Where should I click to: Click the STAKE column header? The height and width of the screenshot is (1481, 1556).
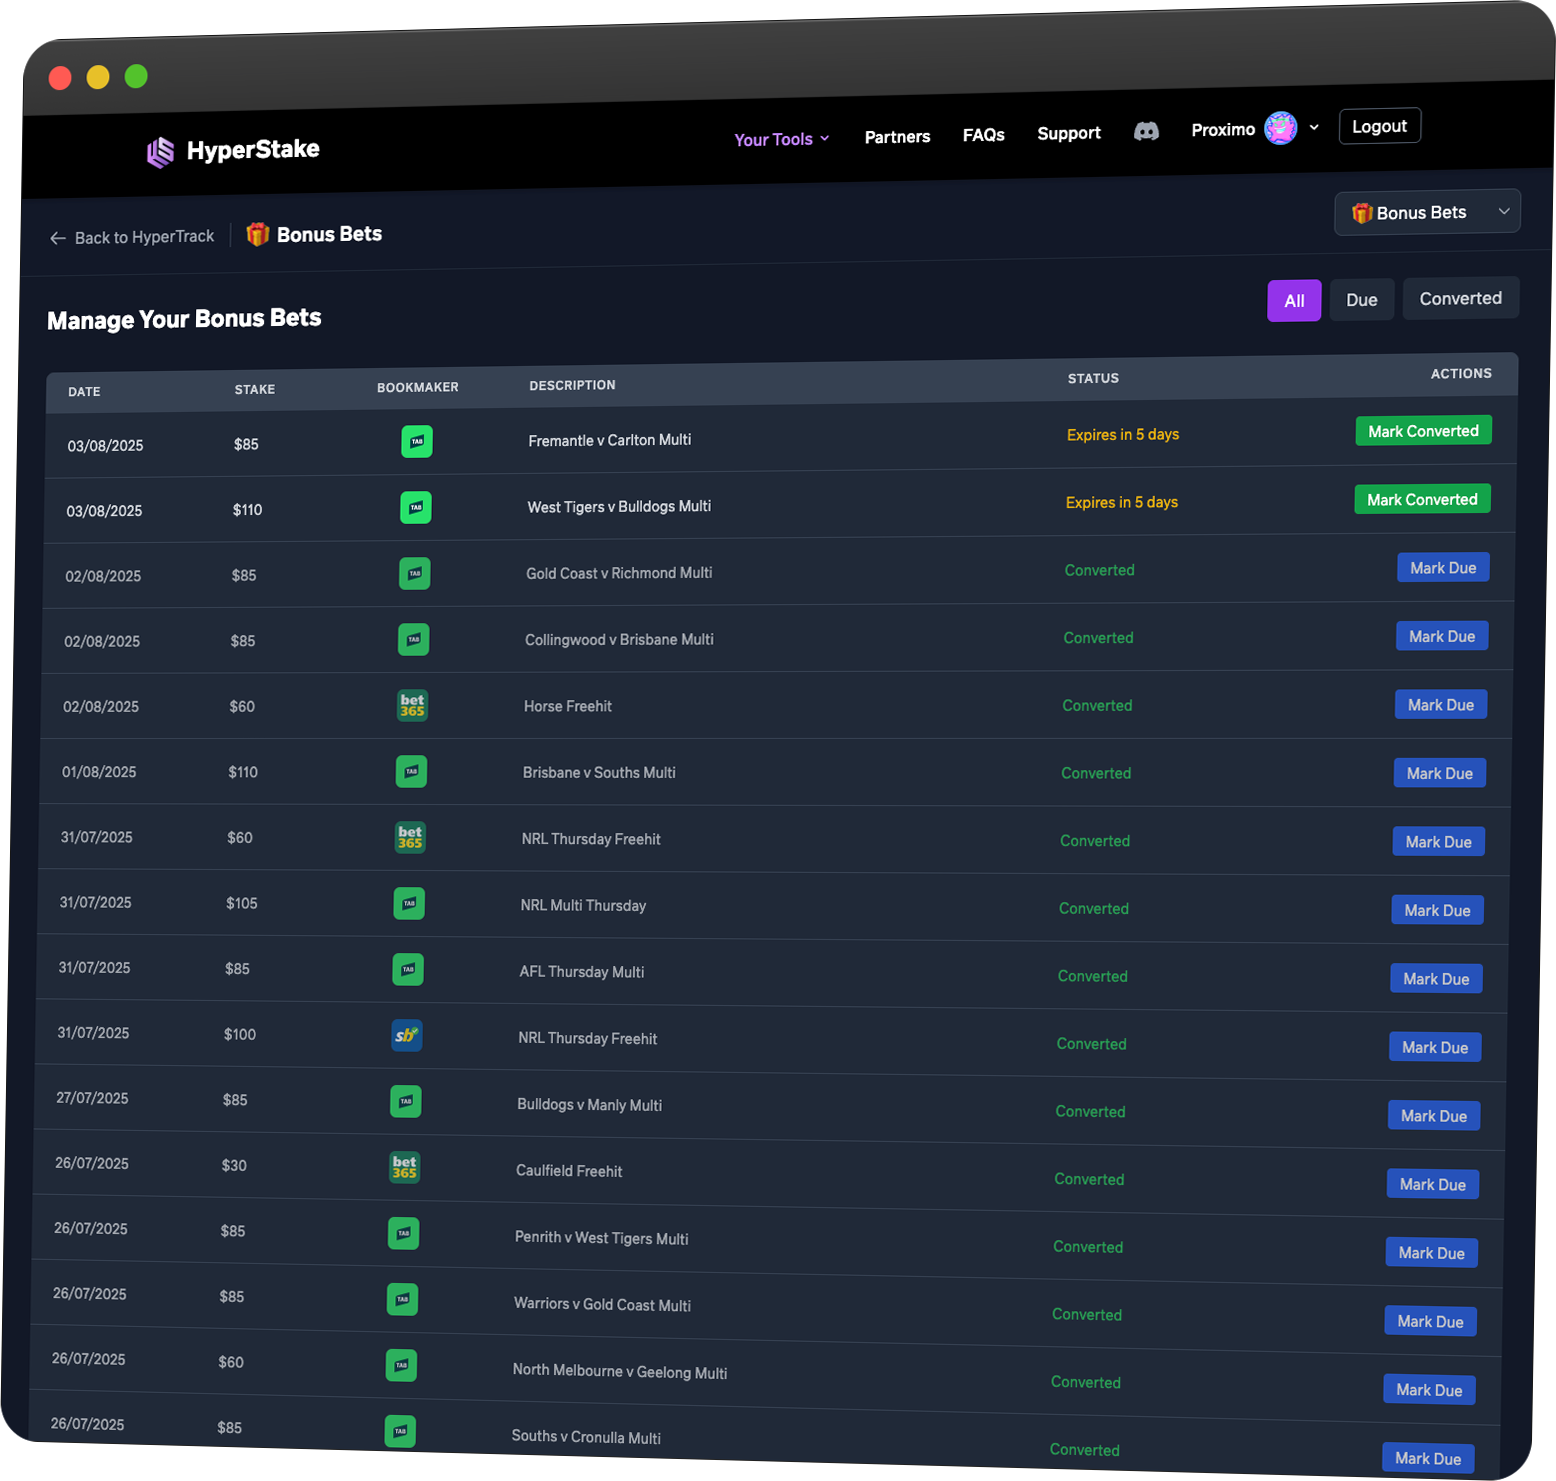(x=255, y=389)
